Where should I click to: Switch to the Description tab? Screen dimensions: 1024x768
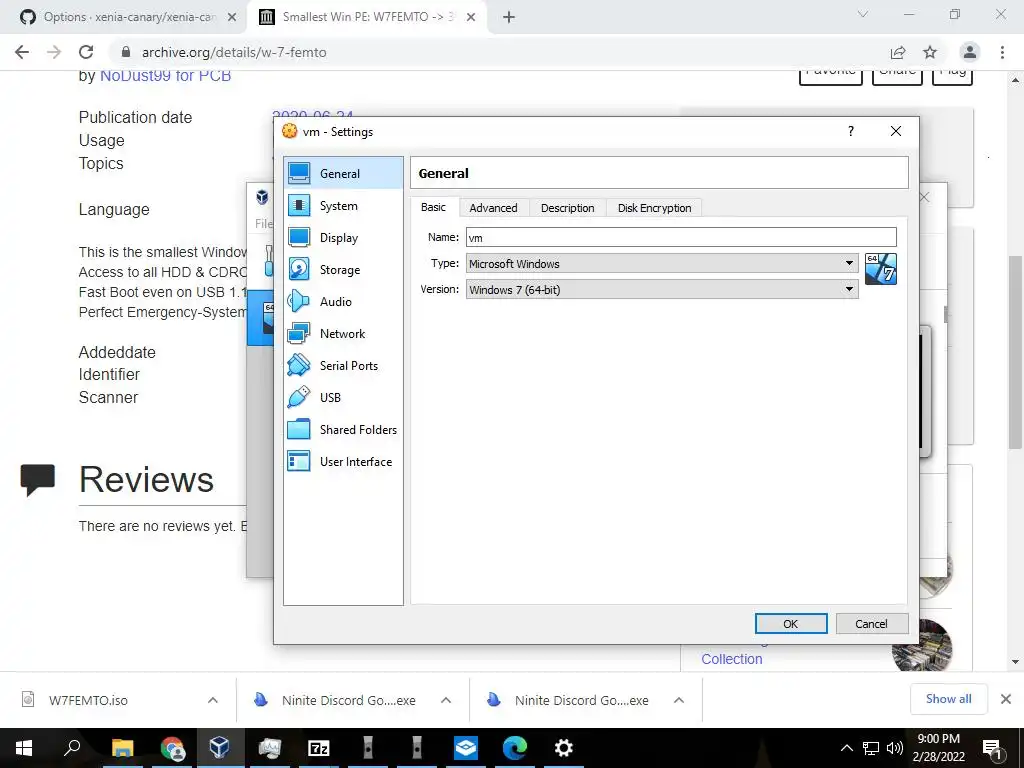(x=568, y=208)
